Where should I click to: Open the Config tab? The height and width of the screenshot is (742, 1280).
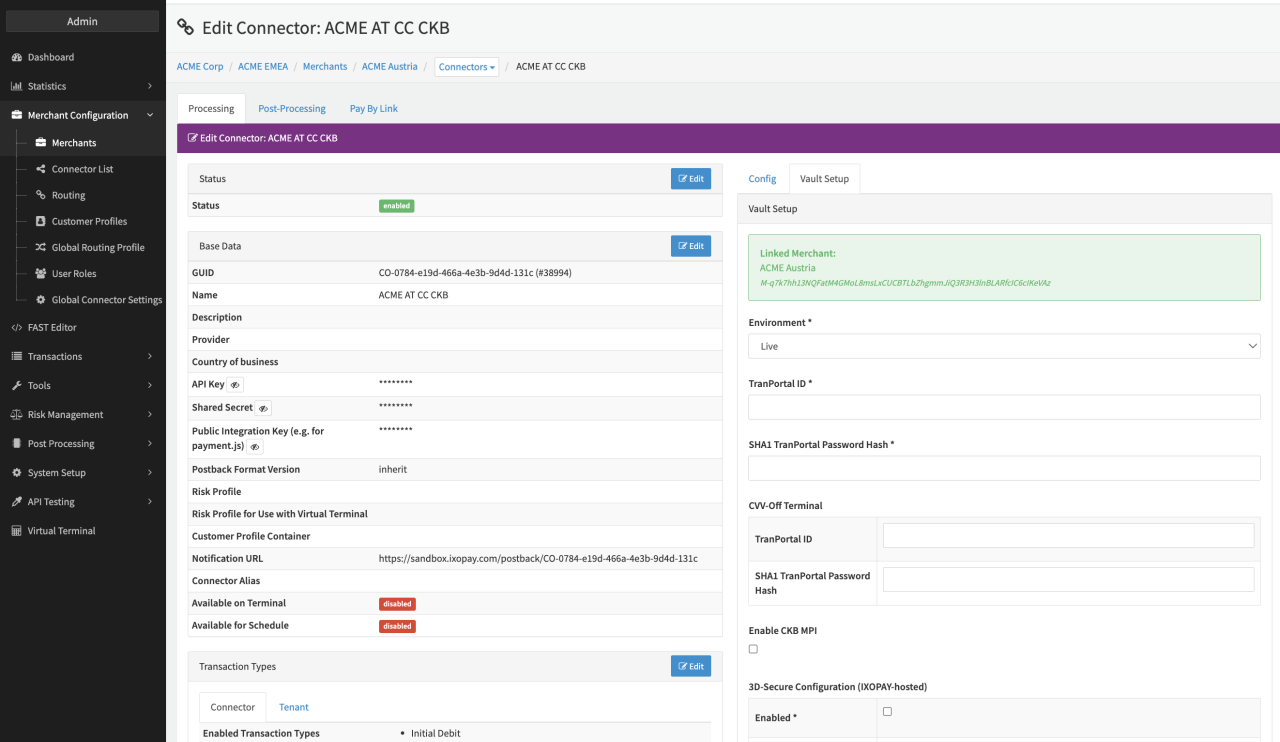(x=762, y=179)
